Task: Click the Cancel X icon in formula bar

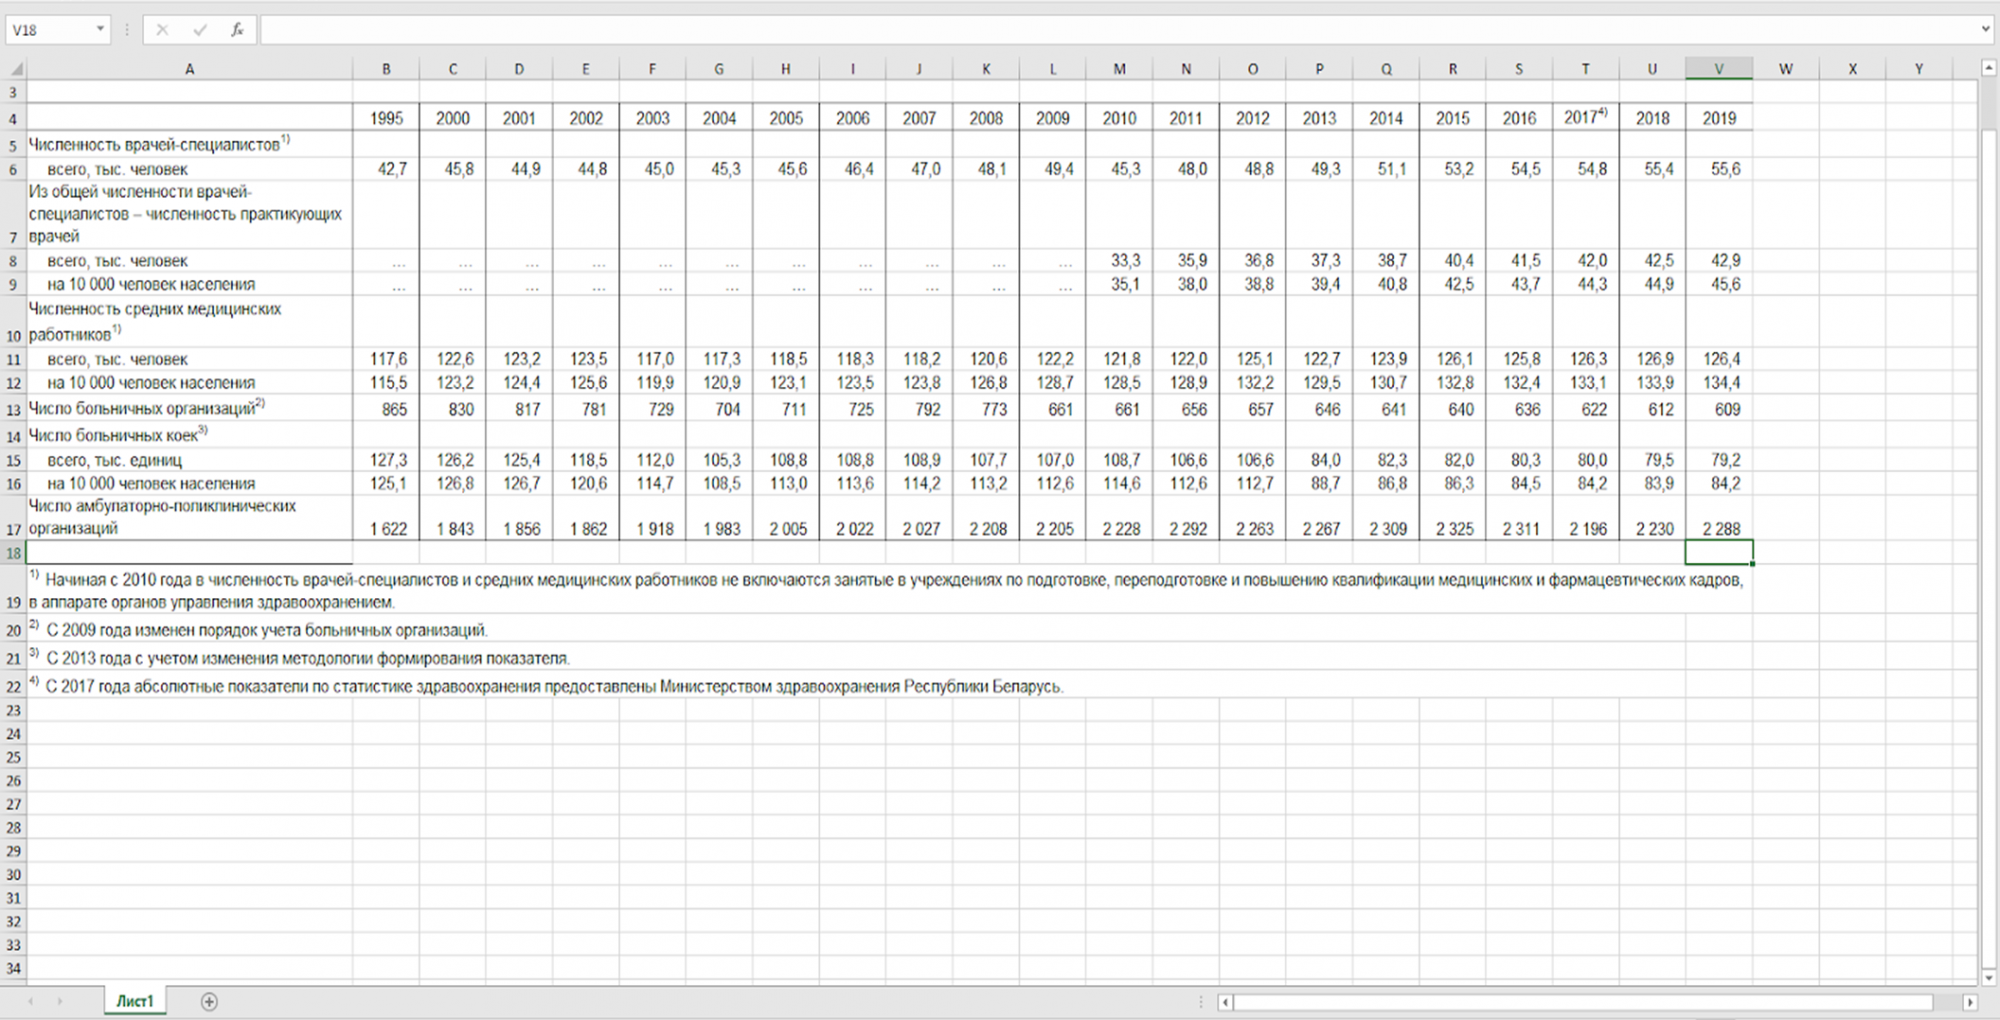Action: (162, 30)
